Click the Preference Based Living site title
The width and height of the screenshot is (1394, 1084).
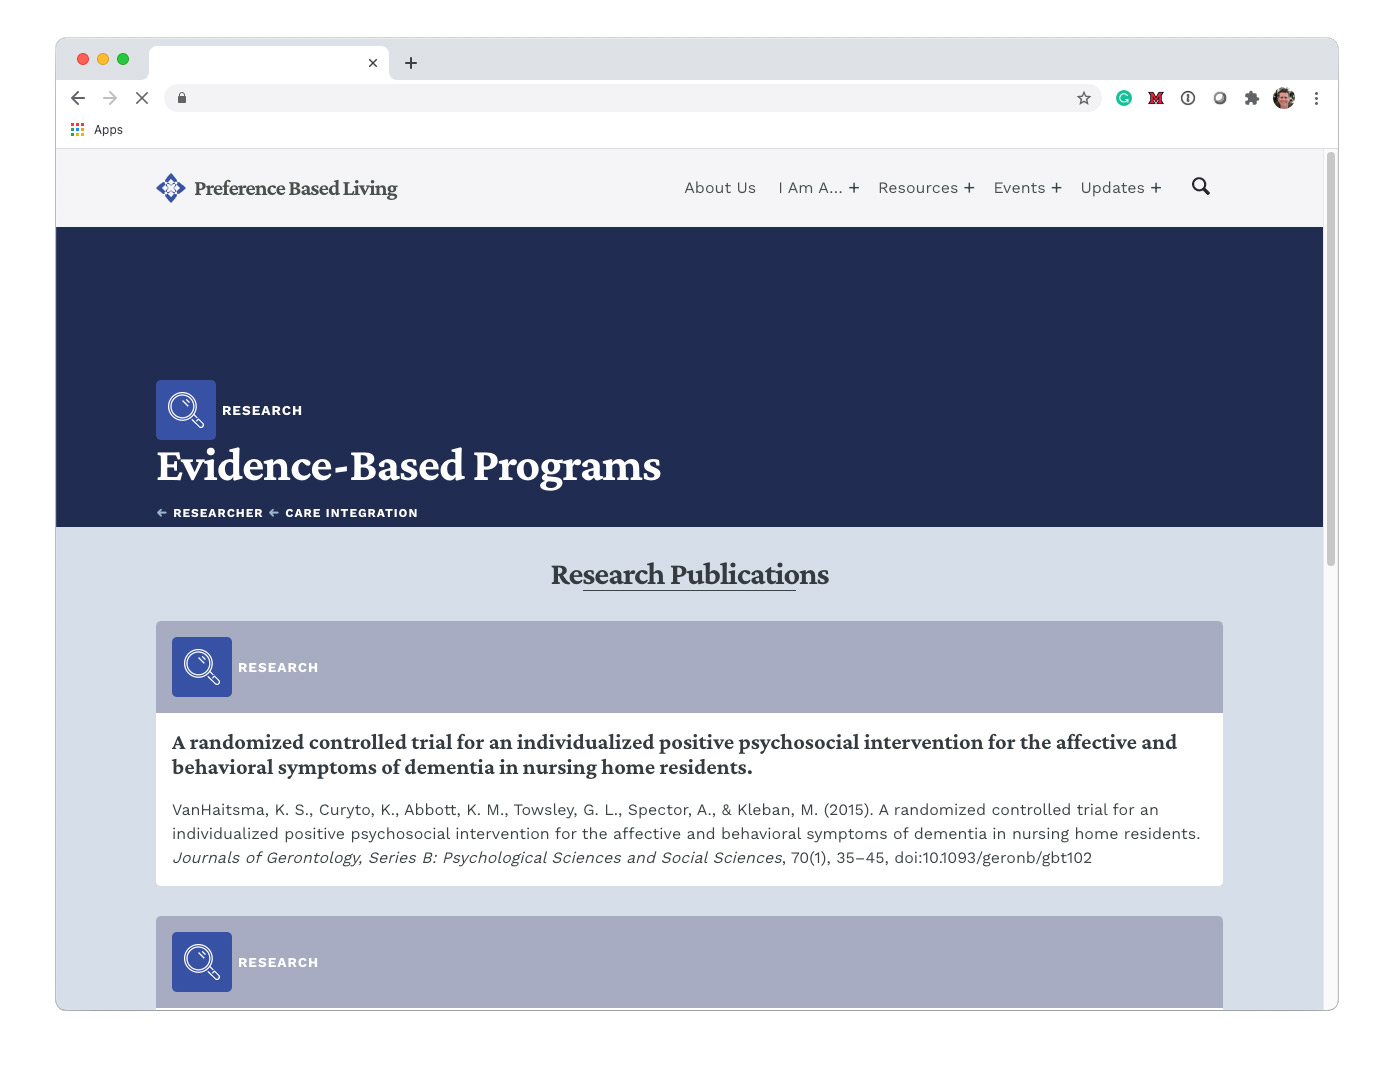[x=296, y=188]
